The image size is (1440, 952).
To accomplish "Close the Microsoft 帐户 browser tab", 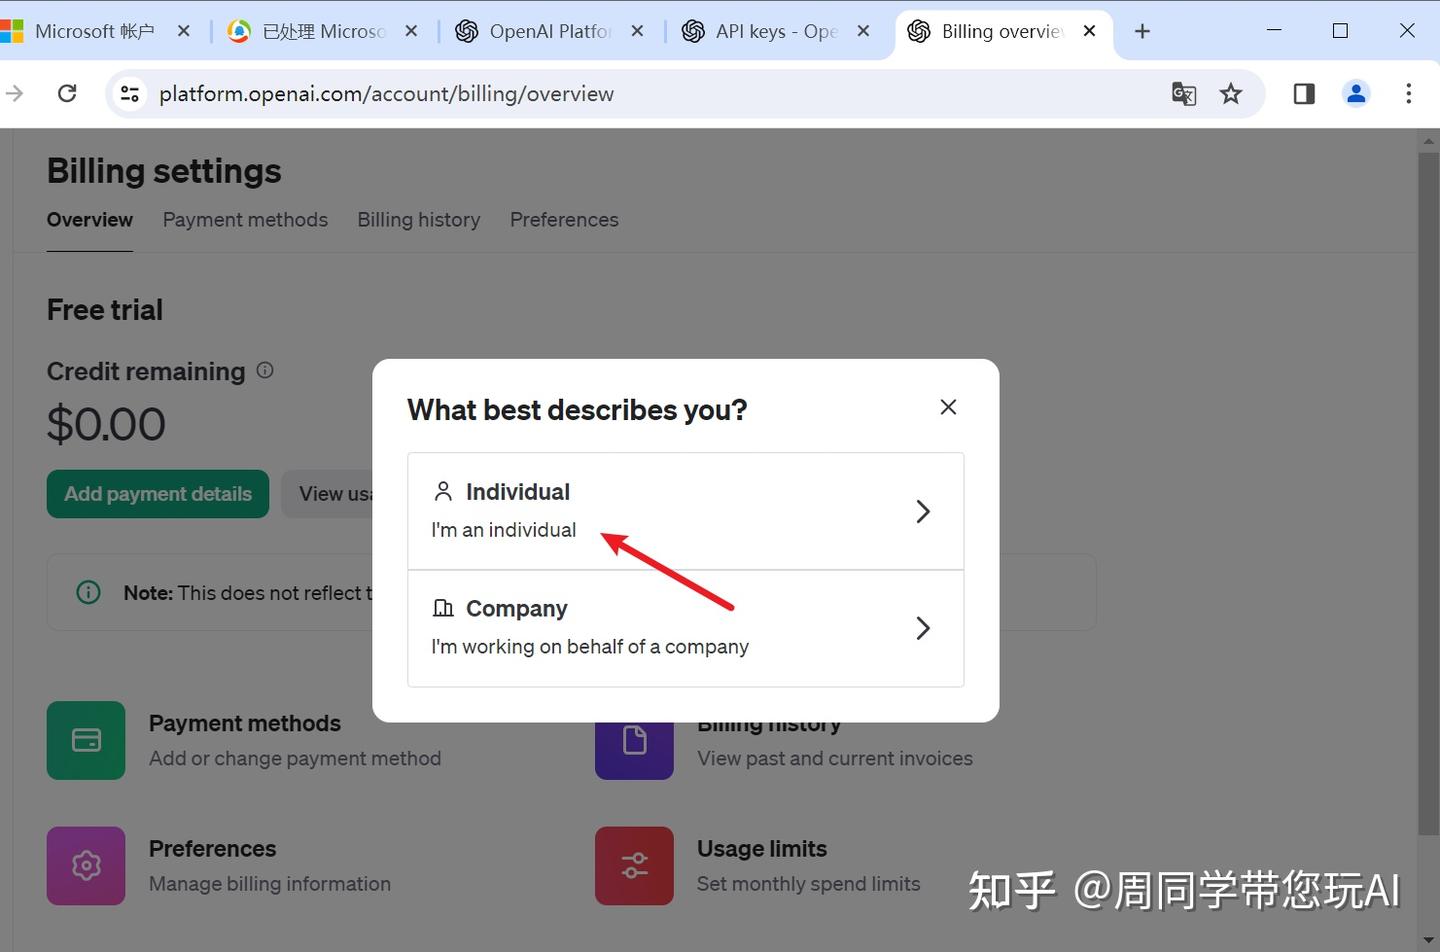I will tap(184, 31).
